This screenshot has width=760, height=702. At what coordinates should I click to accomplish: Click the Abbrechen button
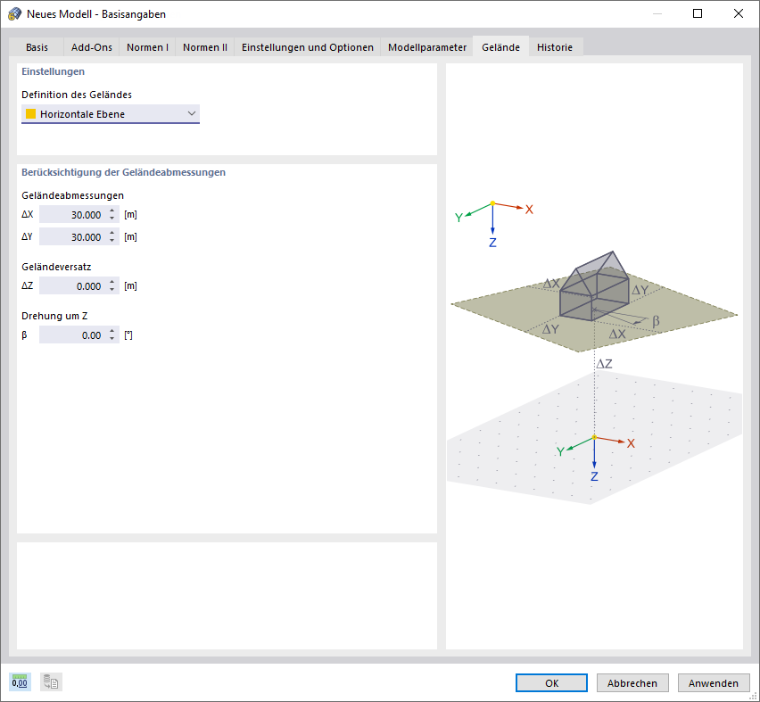[x=633, y=683]
